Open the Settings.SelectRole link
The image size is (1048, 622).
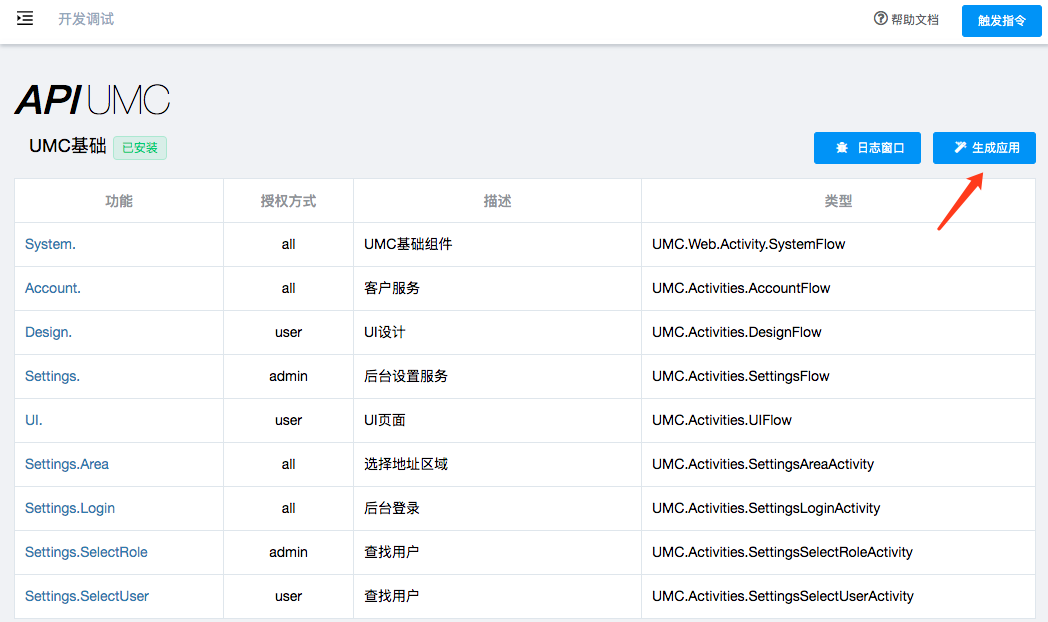(x=86, y=552)
